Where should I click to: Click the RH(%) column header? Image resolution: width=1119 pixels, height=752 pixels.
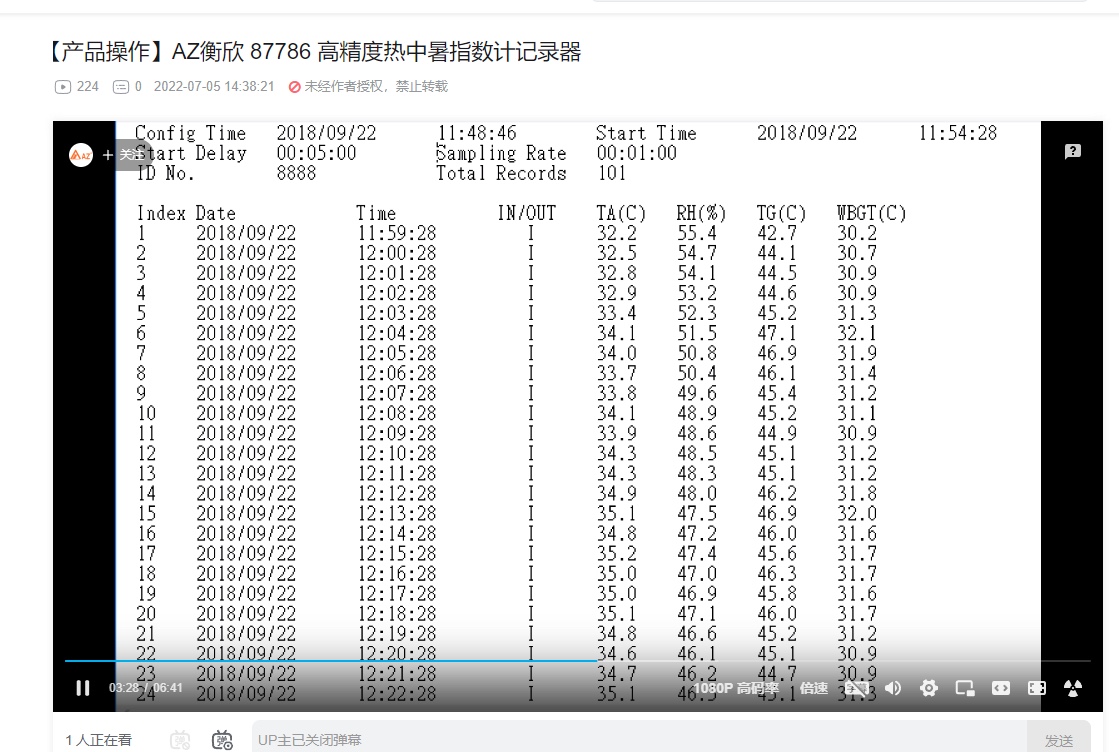[x=701, y=213]
